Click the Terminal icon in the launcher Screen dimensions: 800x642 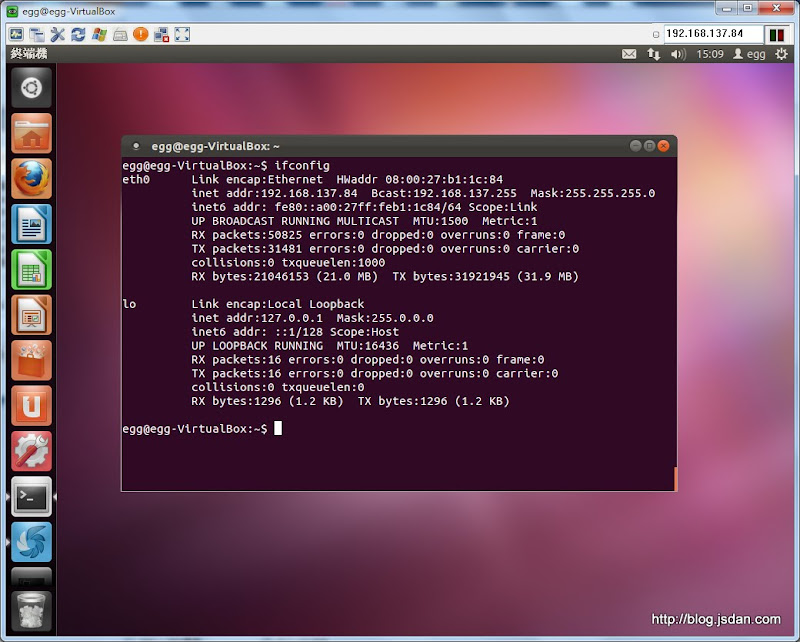pos(31,497)
